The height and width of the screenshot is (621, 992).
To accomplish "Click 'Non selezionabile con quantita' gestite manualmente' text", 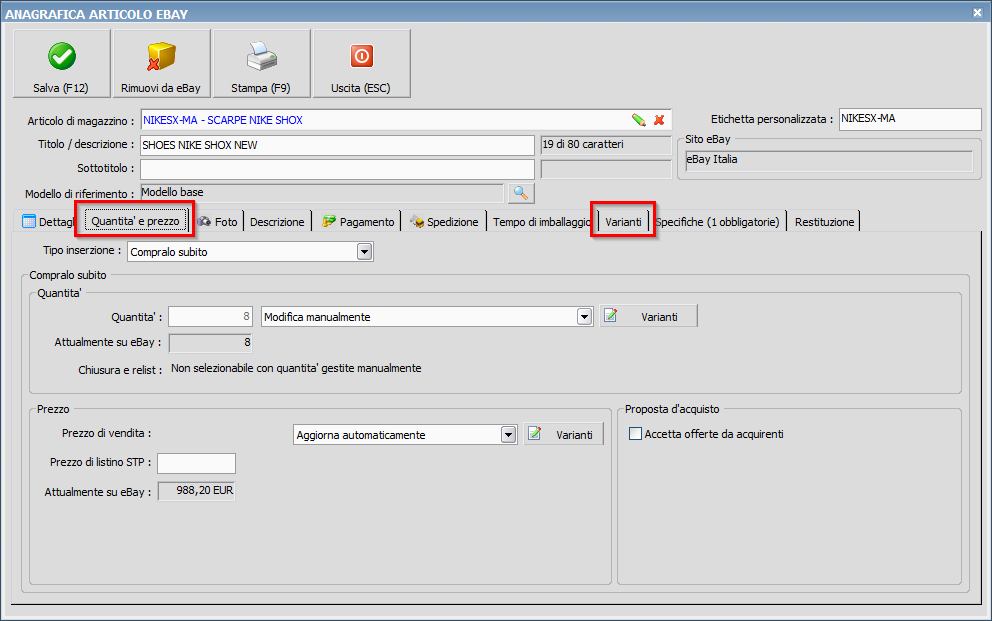I will (296, 368).
